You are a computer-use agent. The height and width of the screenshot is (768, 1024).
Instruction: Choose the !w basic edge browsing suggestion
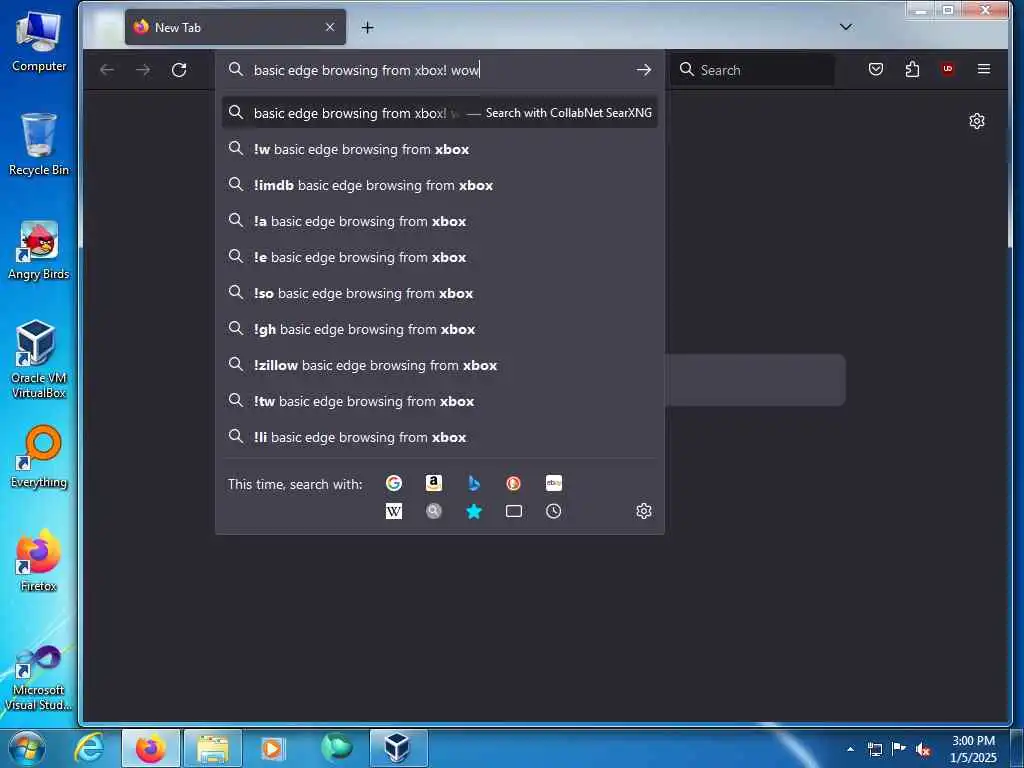pyautogui.click(x=440, y=150)
